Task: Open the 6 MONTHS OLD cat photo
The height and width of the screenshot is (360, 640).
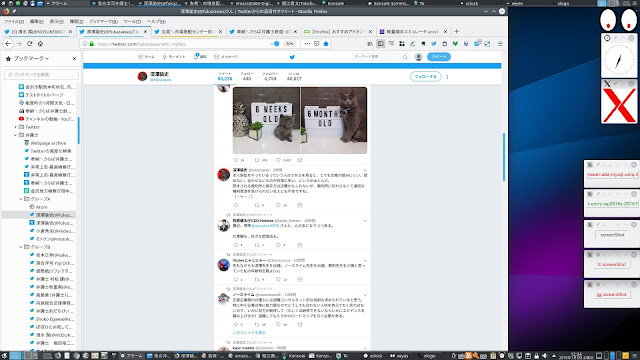Action: tap(334, 120)
